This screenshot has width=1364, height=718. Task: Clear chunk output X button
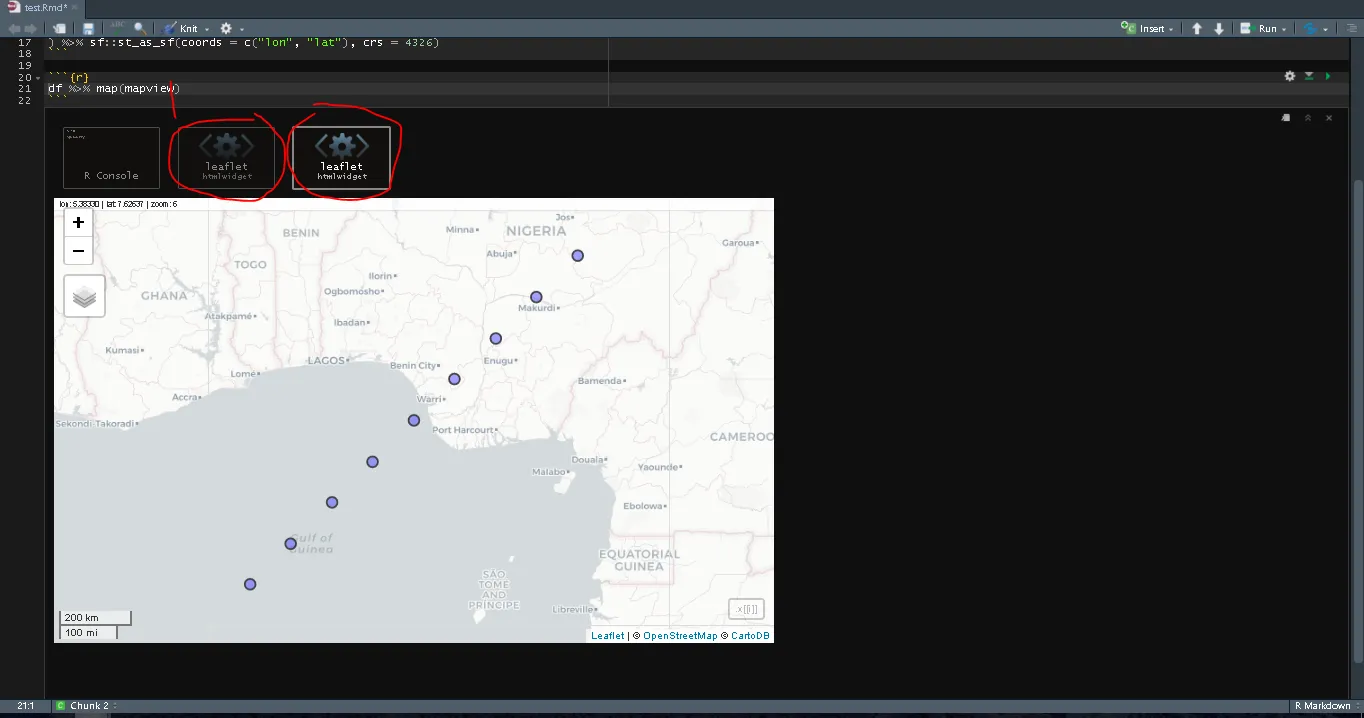(x=1329, y=118)
